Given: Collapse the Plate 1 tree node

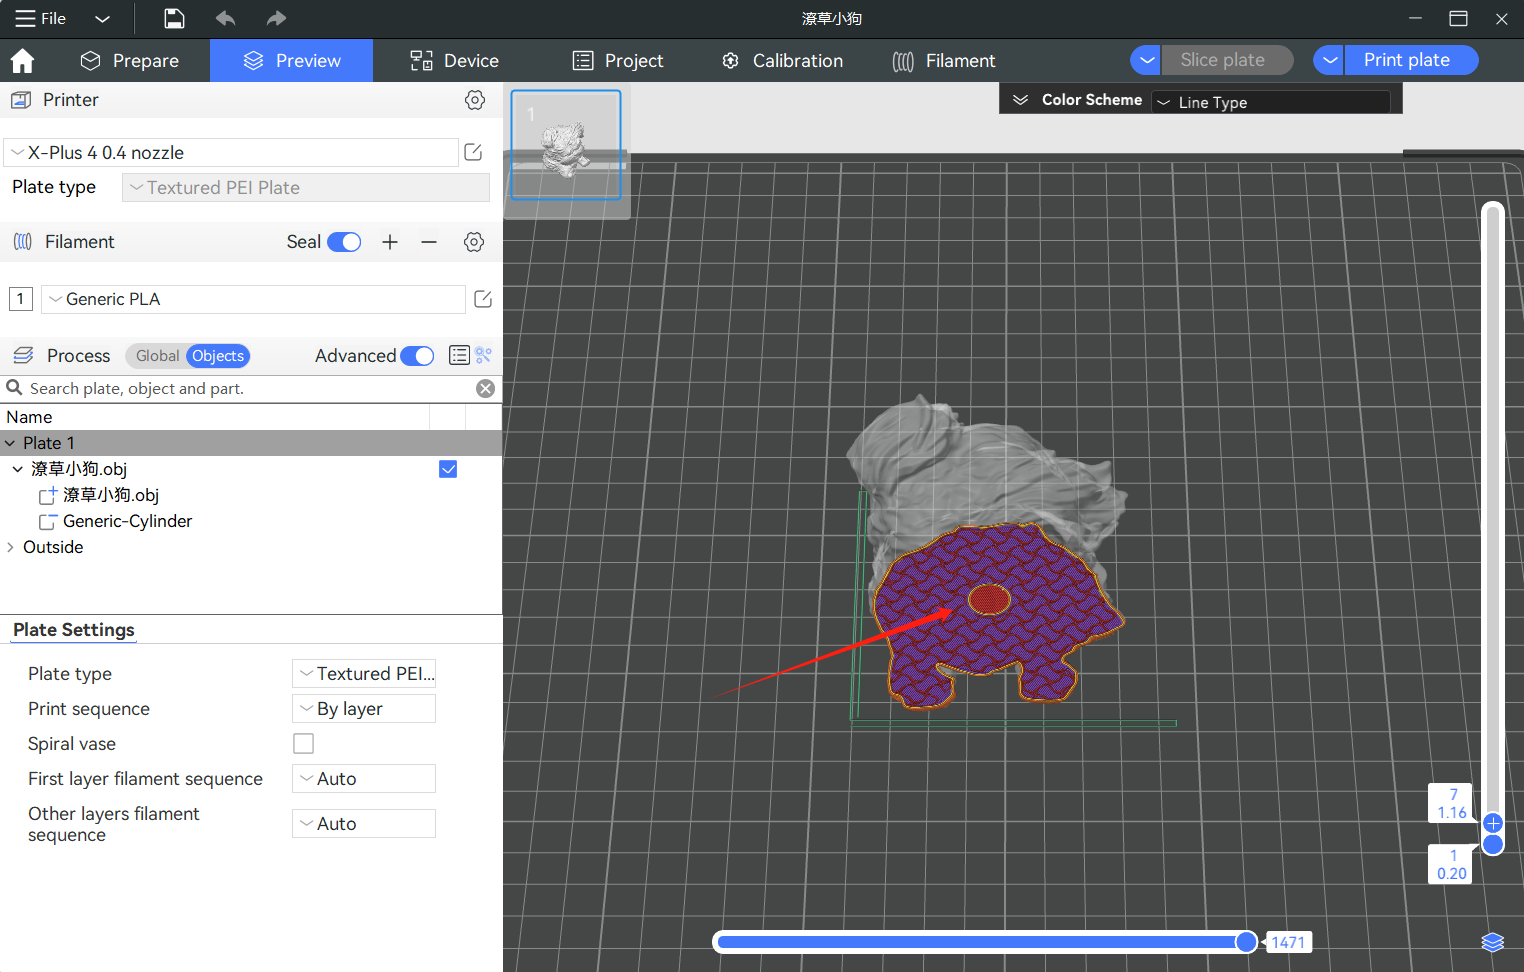Looking at the screenshot, I should [x=10, y=443].
